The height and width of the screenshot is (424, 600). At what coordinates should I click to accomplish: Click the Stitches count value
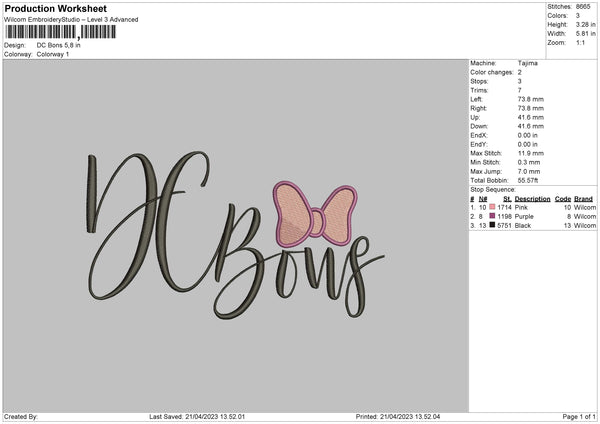coord(583,7)
